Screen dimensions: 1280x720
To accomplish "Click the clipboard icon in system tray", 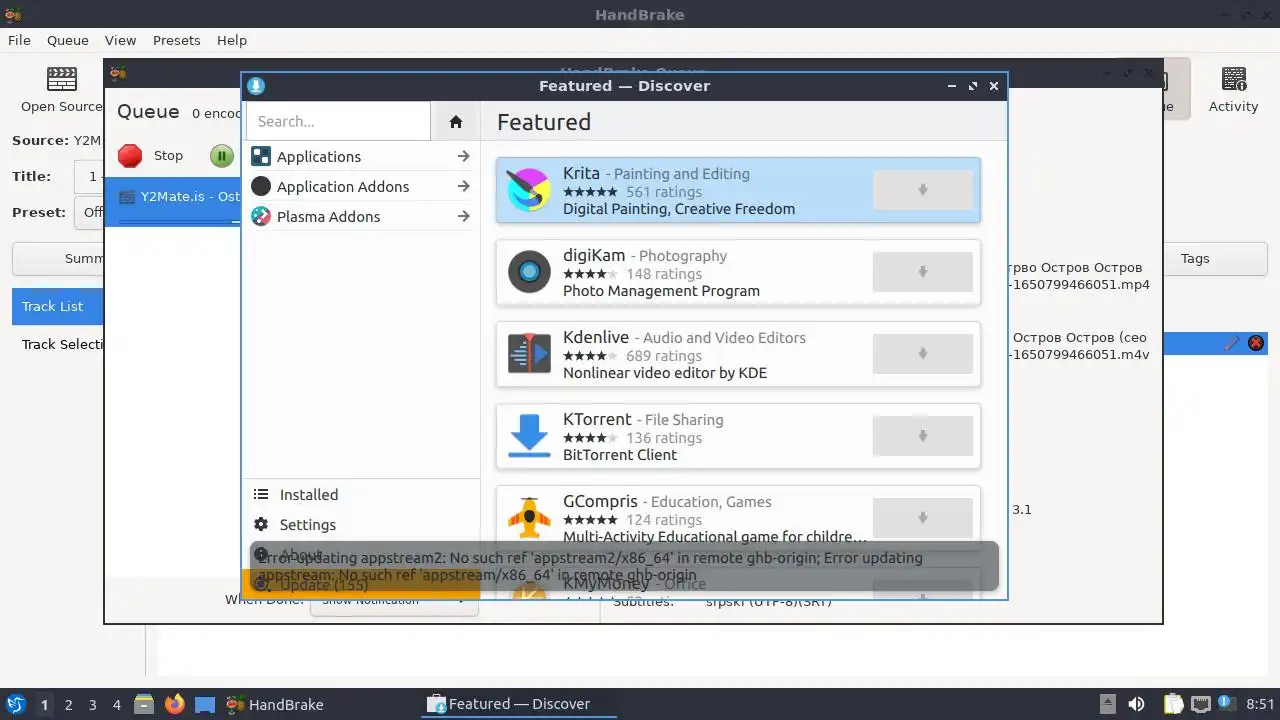I will (x=1173, y=704).
